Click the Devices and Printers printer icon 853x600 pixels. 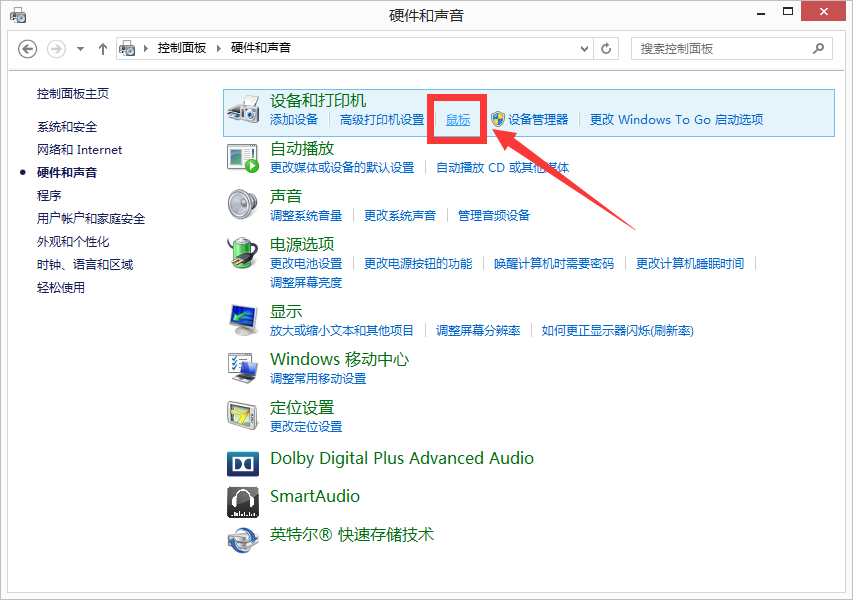pyautogui.click(x=243, y=109)
